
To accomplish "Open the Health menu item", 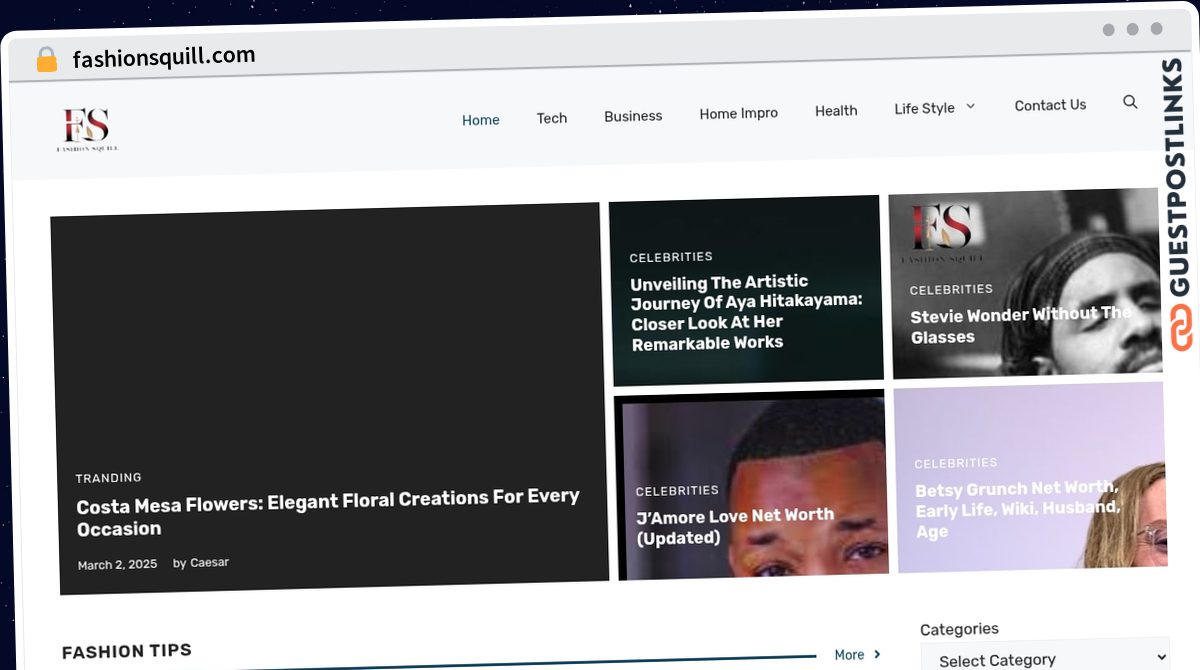I will point(836,111).
